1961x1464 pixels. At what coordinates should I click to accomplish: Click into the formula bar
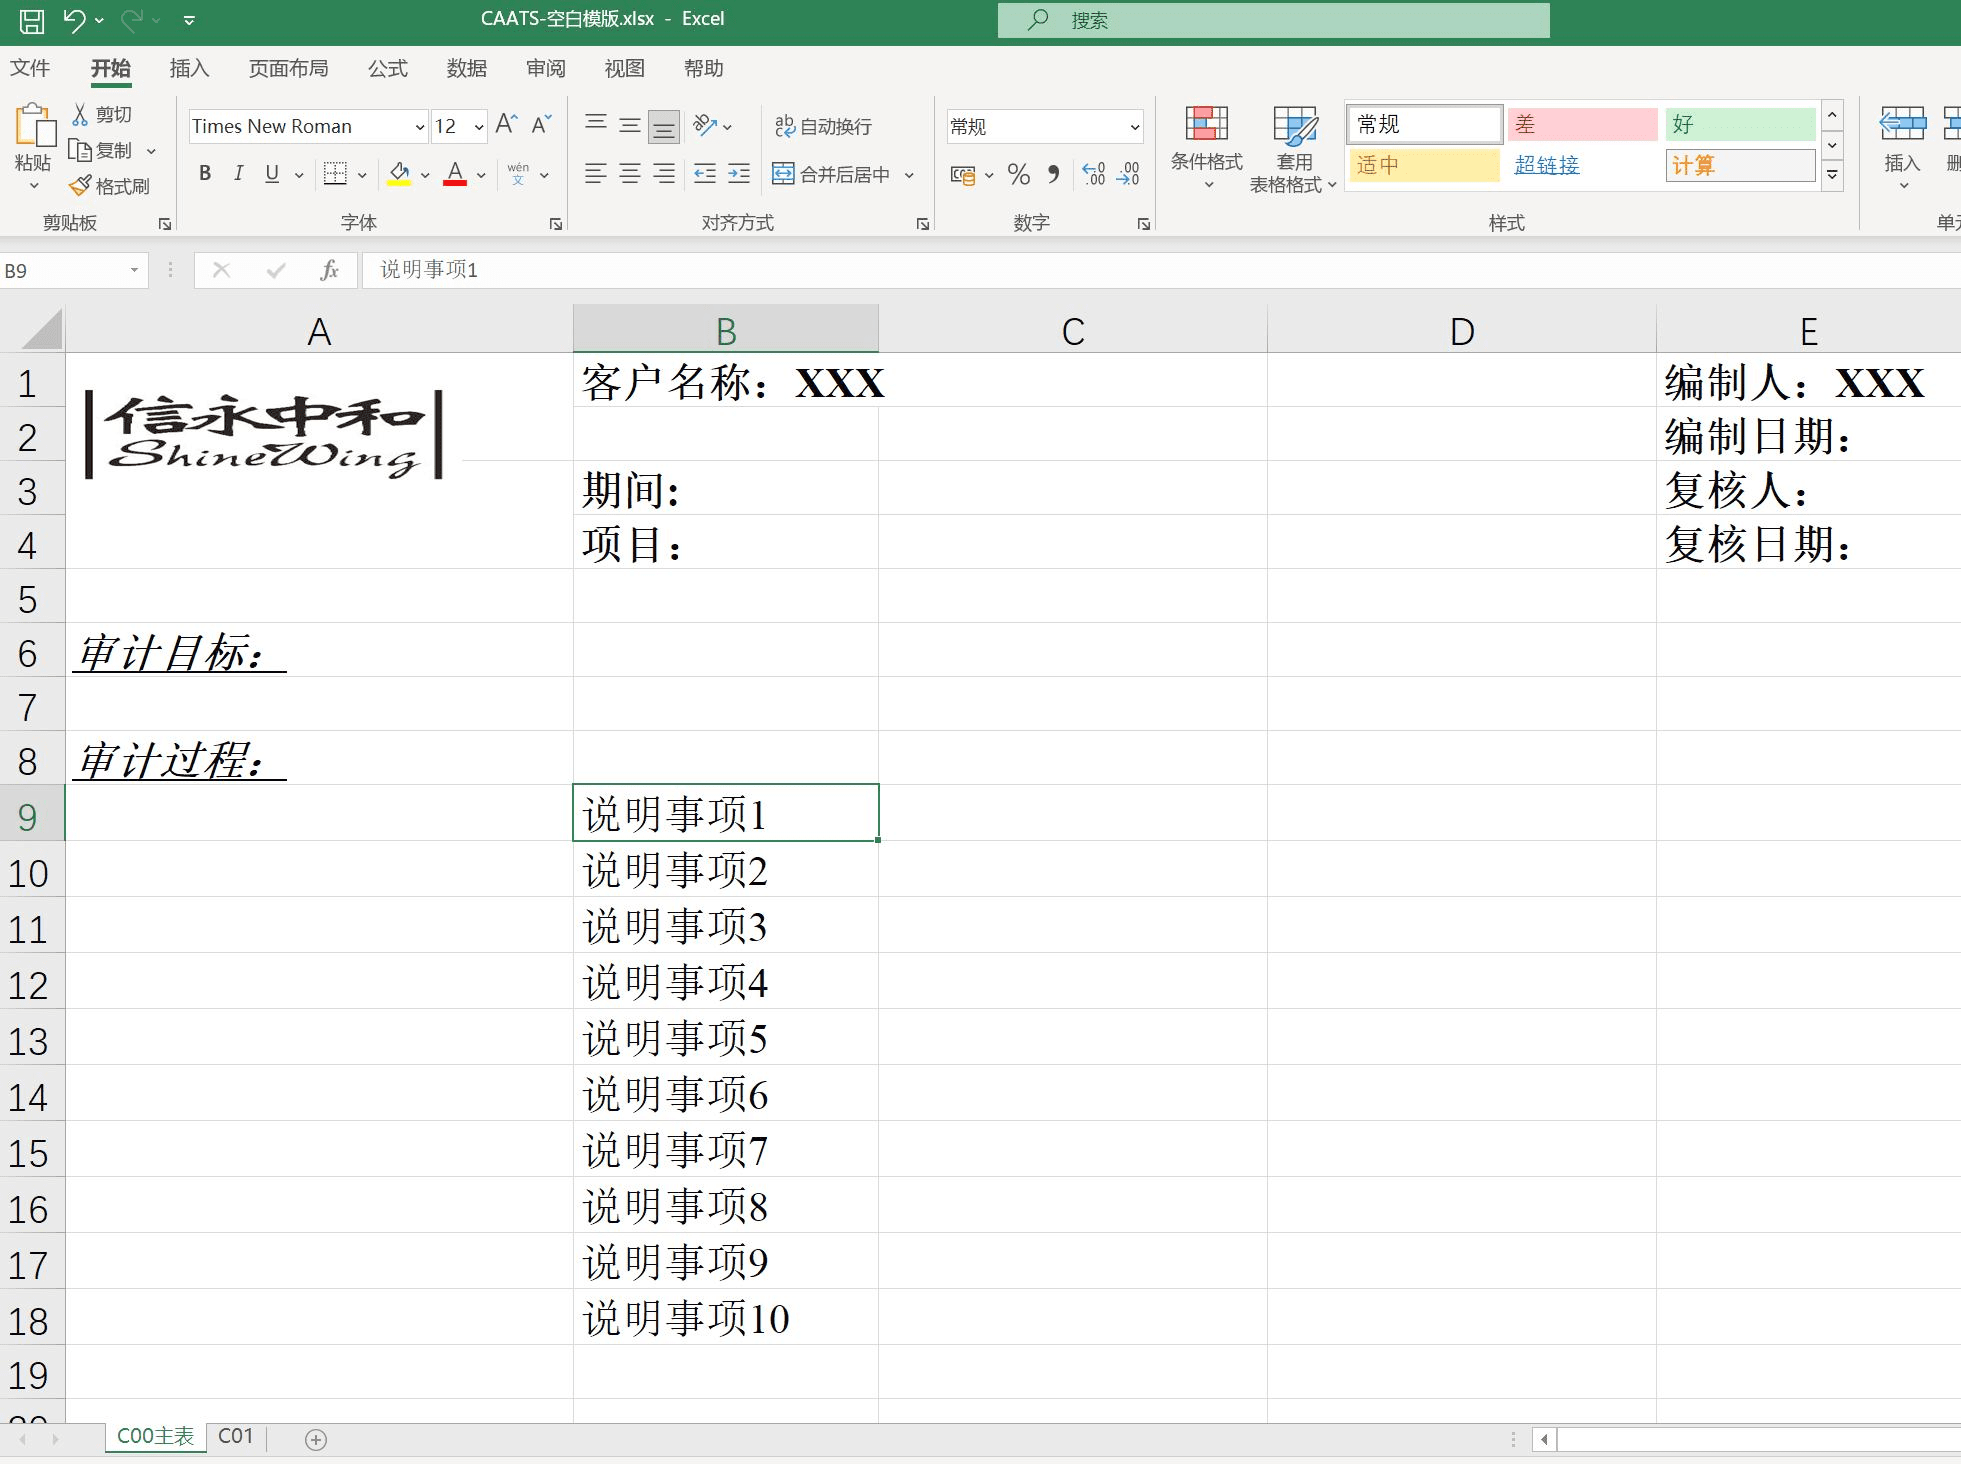1160,270
